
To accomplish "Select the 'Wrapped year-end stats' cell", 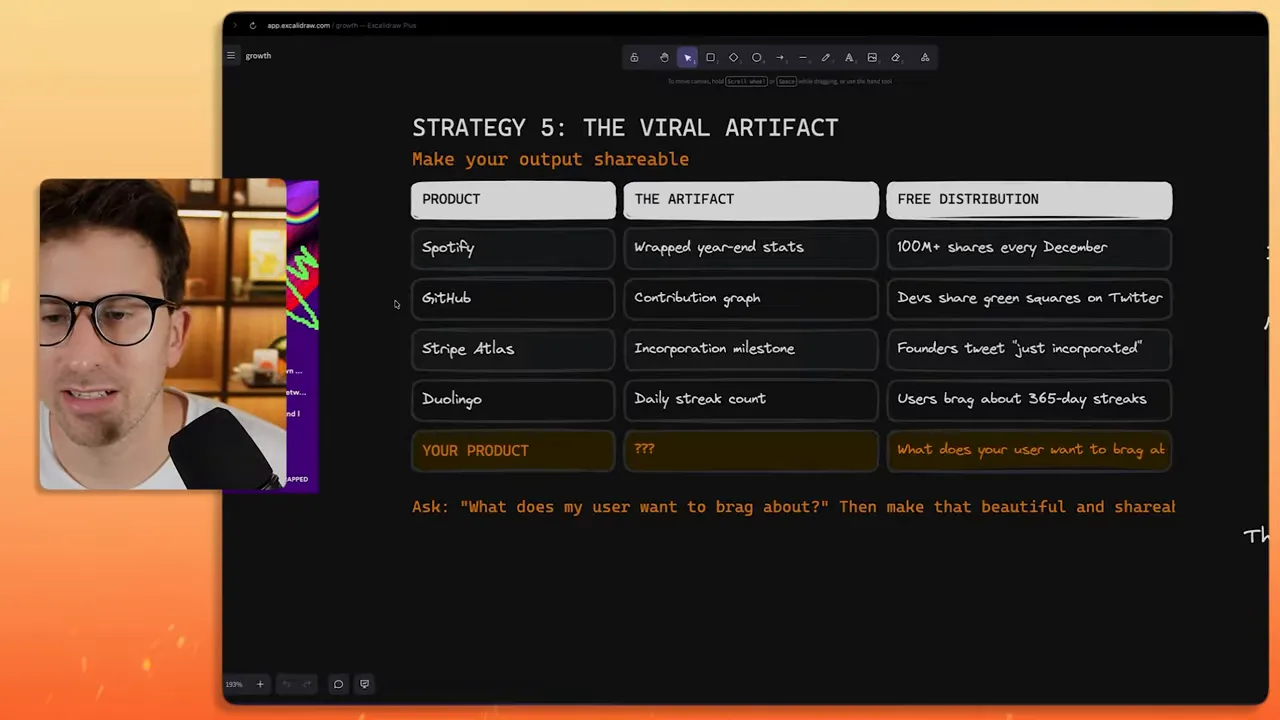I will 751,248.
